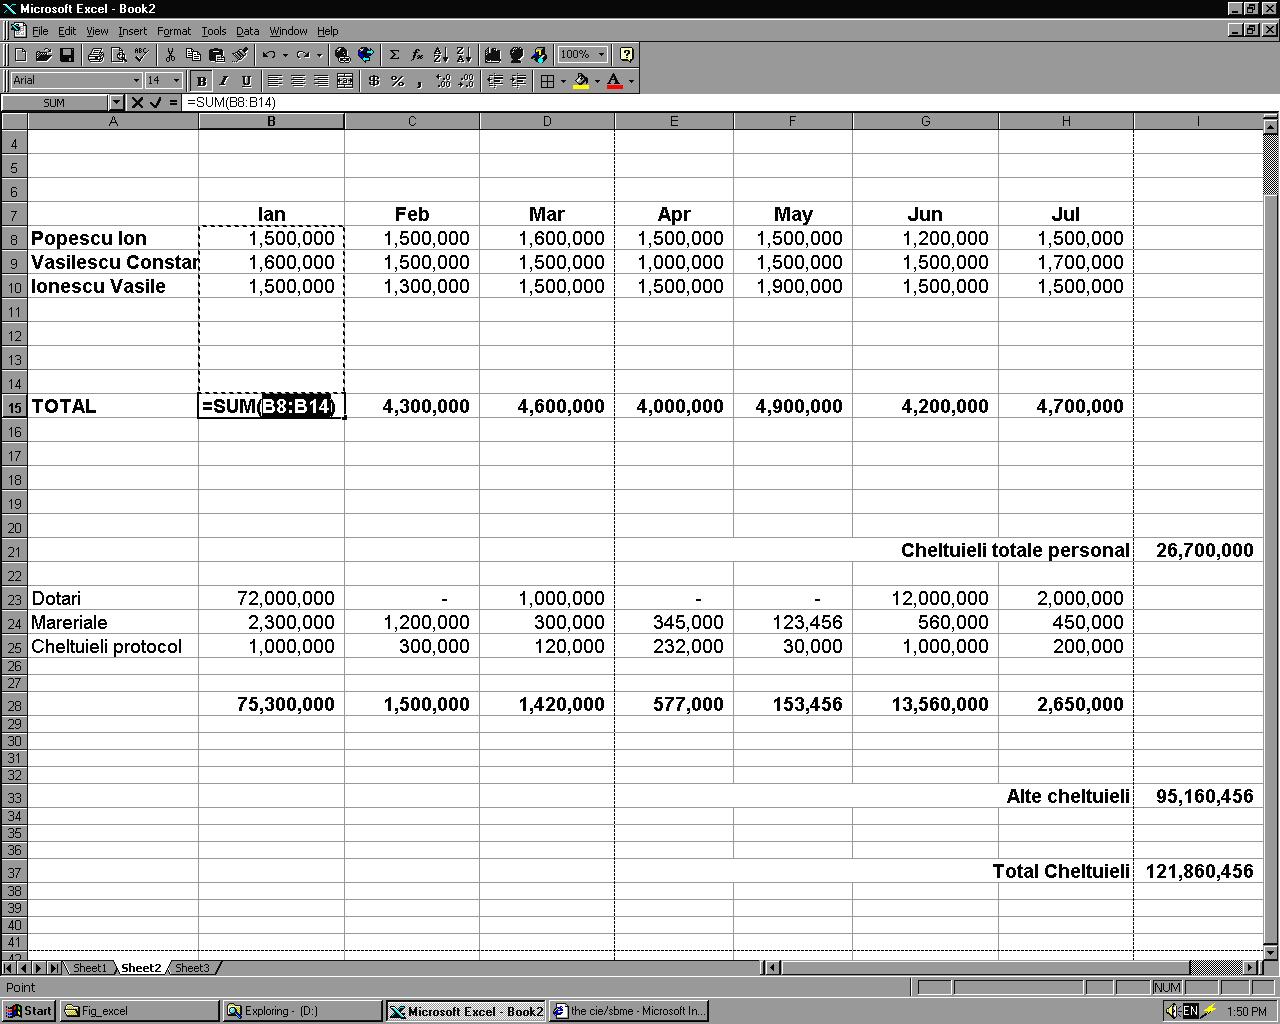
Task: Switch to the Sheet3 tab
Action: 192,967
